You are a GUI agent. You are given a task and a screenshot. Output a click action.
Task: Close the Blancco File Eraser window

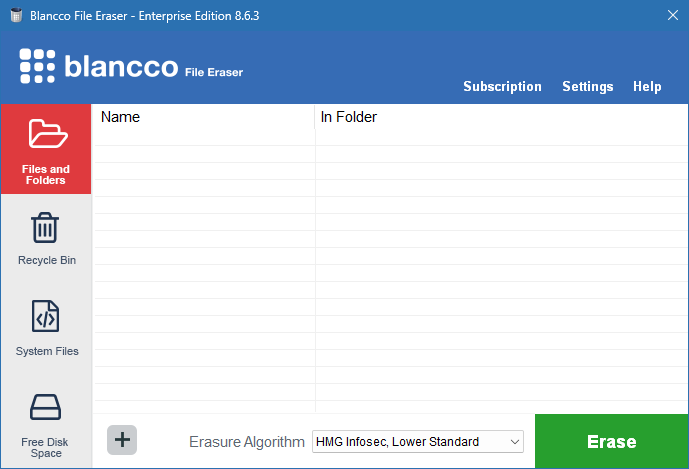(672, 15)
